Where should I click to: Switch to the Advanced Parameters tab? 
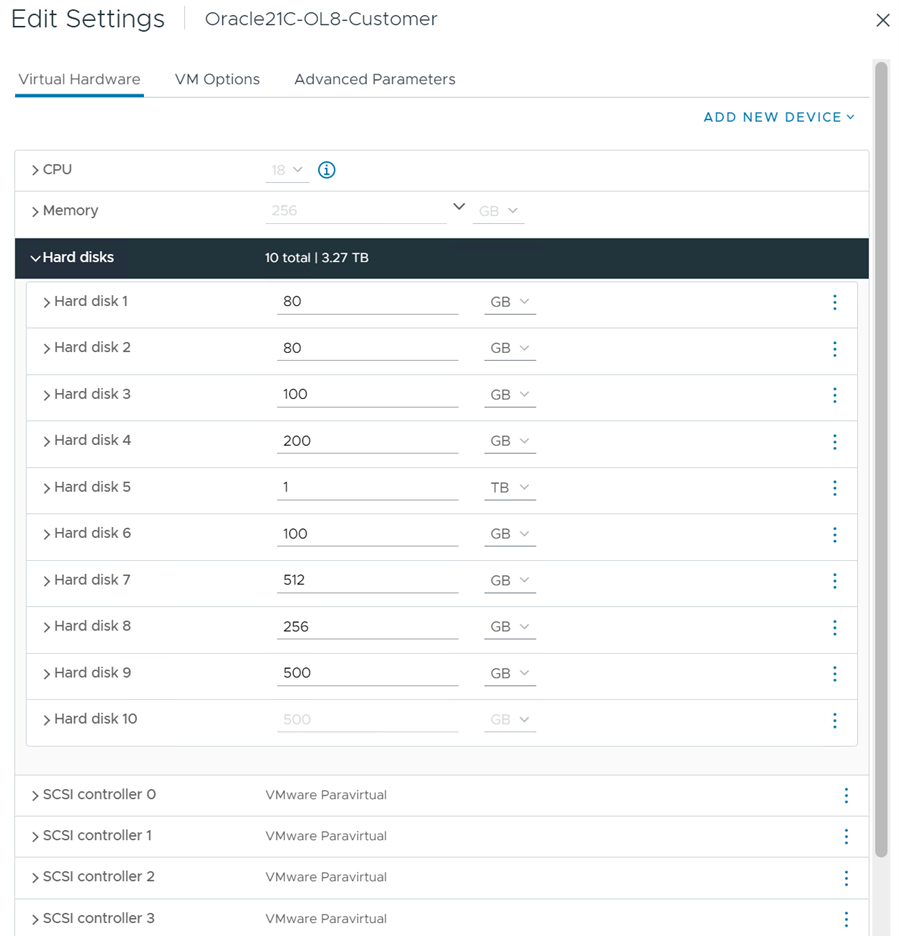point(374,80)
